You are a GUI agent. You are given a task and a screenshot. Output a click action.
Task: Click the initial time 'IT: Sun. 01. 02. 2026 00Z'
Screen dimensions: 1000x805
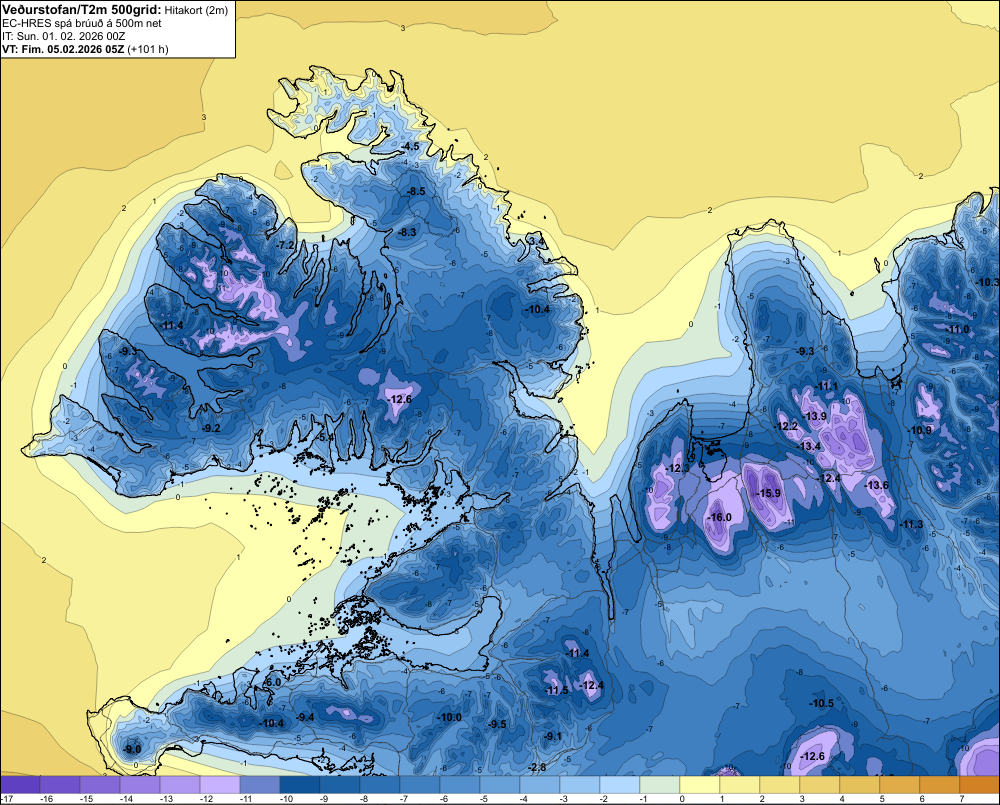(64, 36)
